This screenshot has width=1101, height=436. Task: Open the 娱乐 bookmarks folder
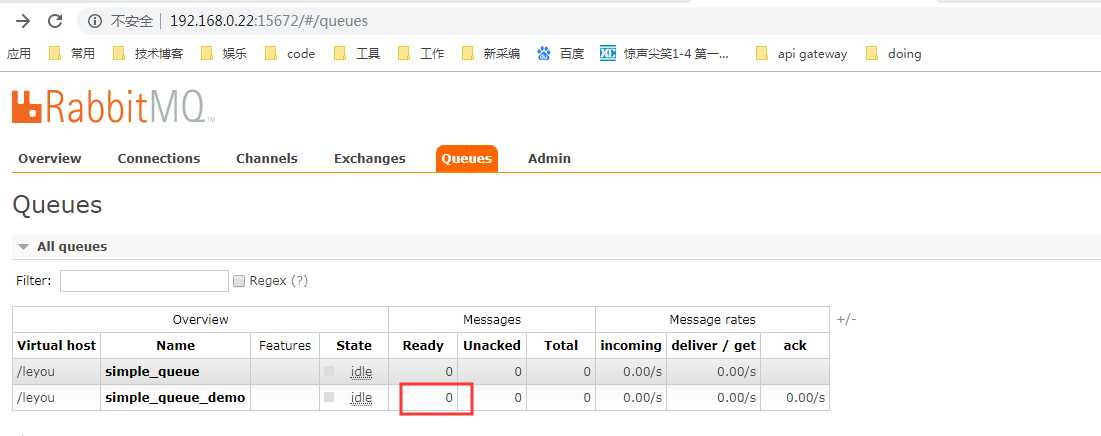point(224,53)
